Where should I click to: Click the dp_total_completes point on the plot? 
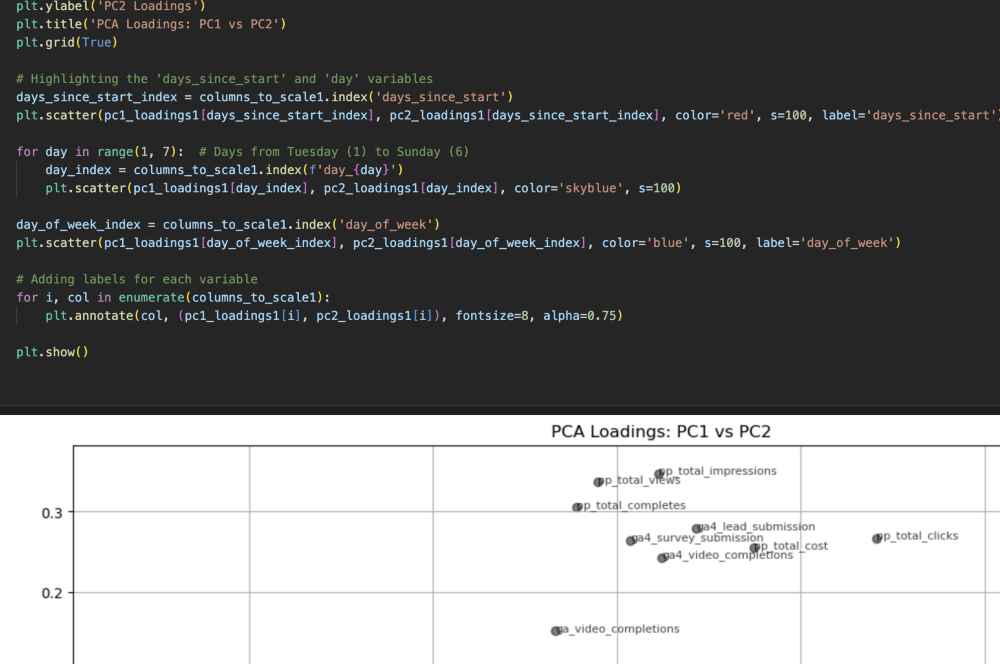click(x=578, y=506)
